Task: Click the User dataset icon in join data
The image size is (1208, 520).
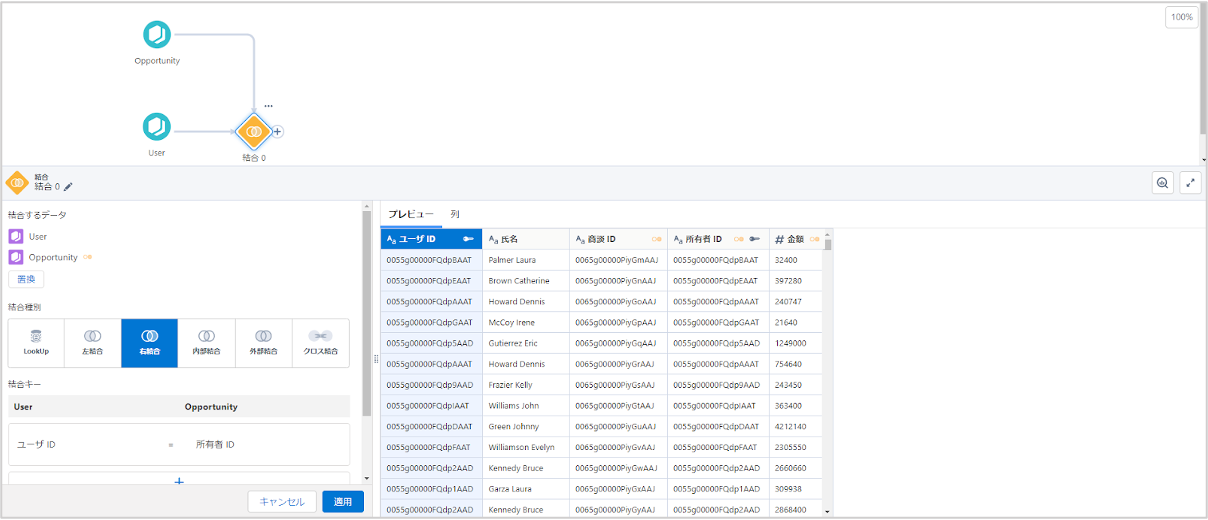Action: point(16,237)
